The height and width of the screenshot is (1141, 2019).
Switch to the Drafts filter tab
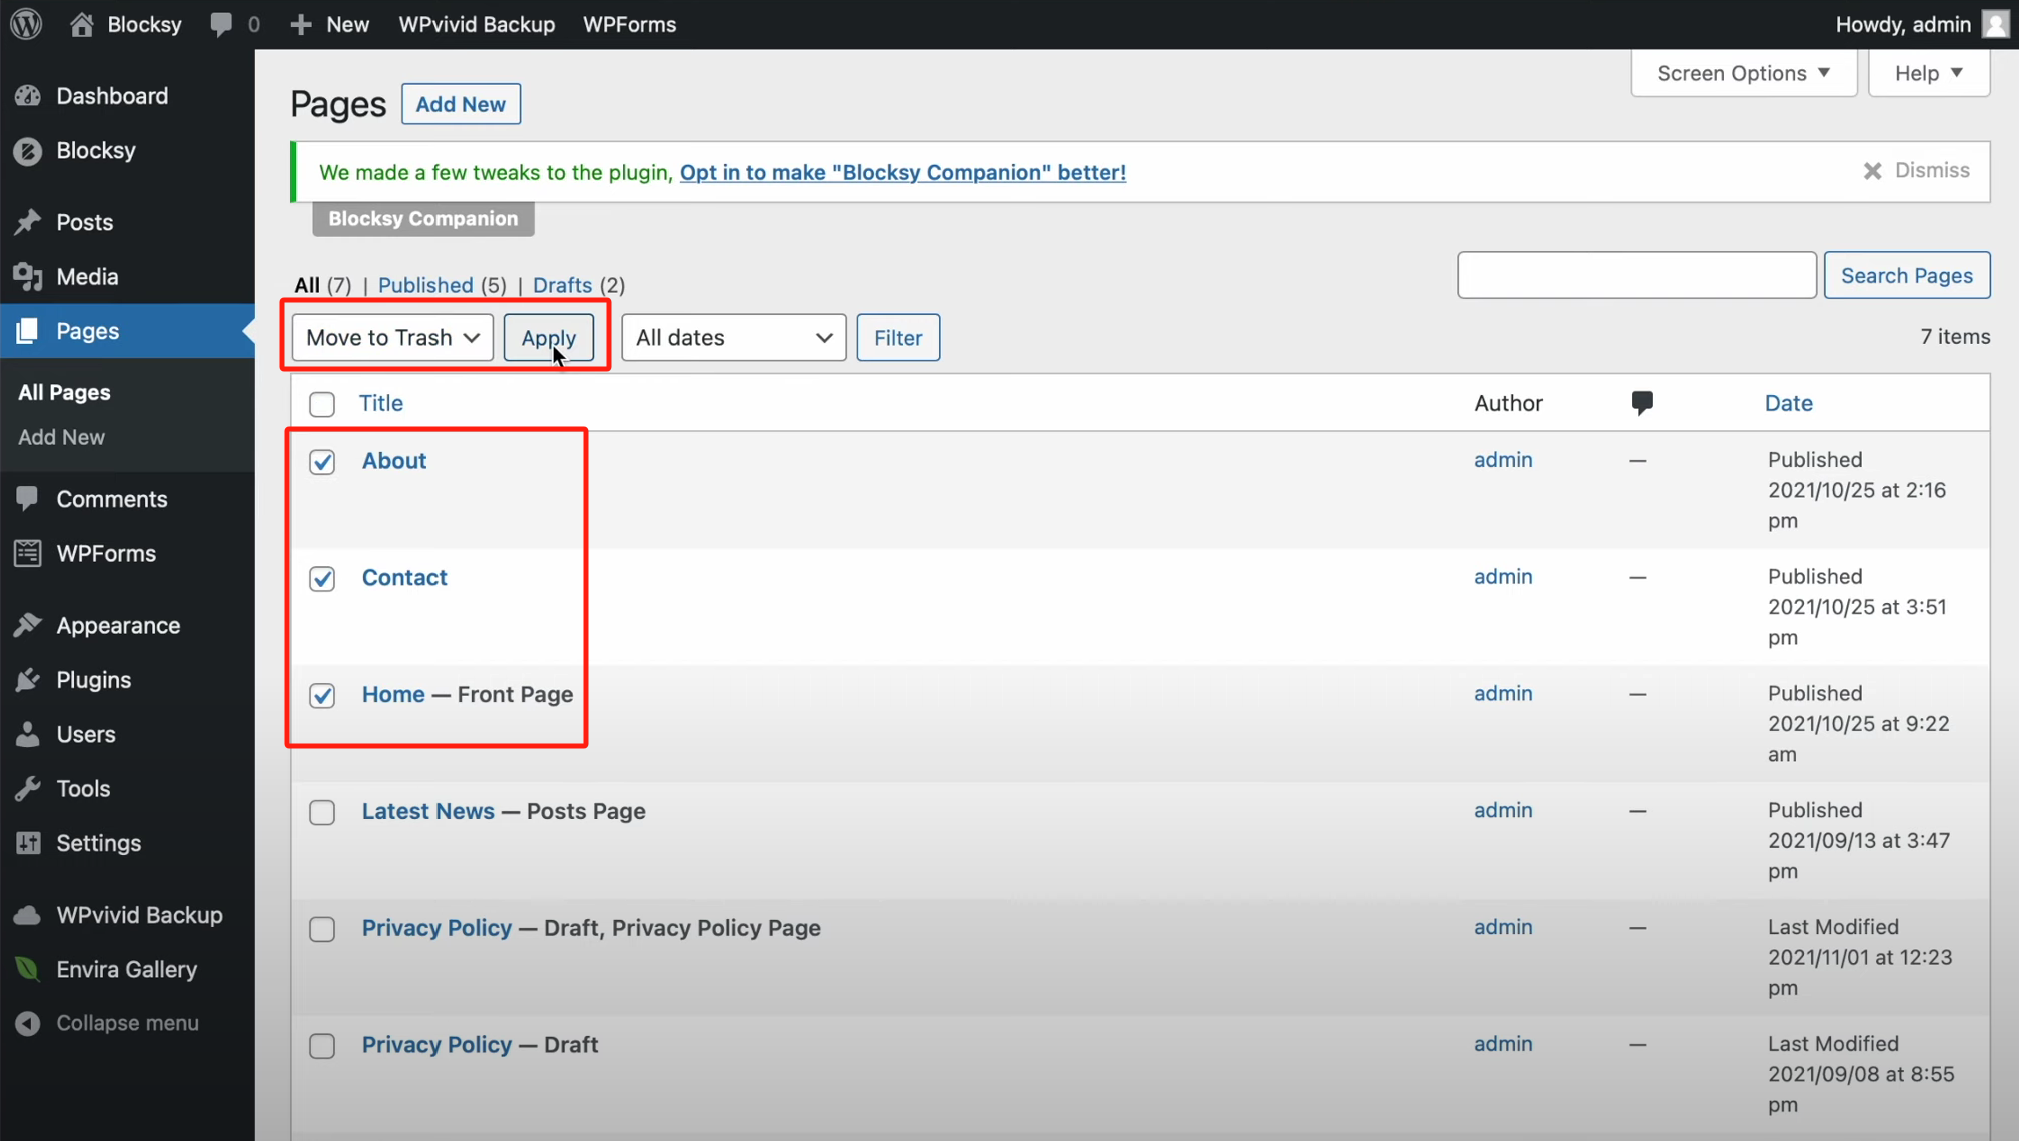[x=562, y=285]
